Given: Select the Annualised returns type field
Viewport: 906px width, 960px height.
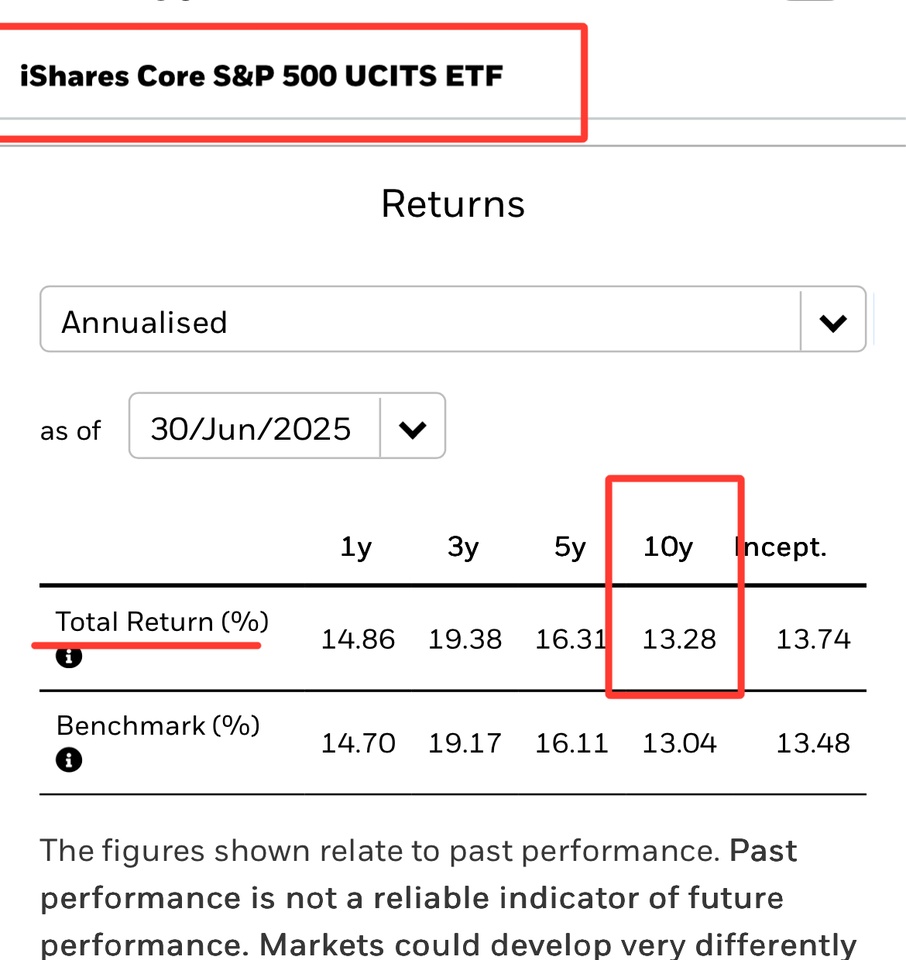Looking at the screenshot, I should click(x=453, y=319).
